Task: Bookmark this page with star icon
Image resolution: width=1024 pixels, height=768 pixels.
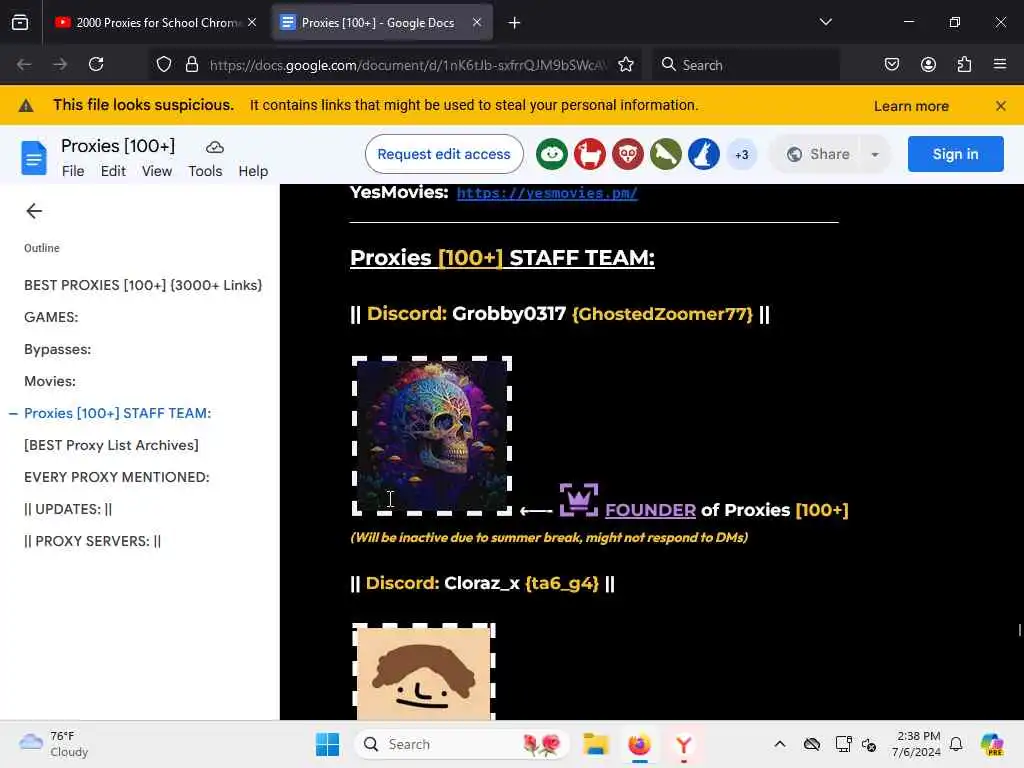Action: (x=626, y=65)
